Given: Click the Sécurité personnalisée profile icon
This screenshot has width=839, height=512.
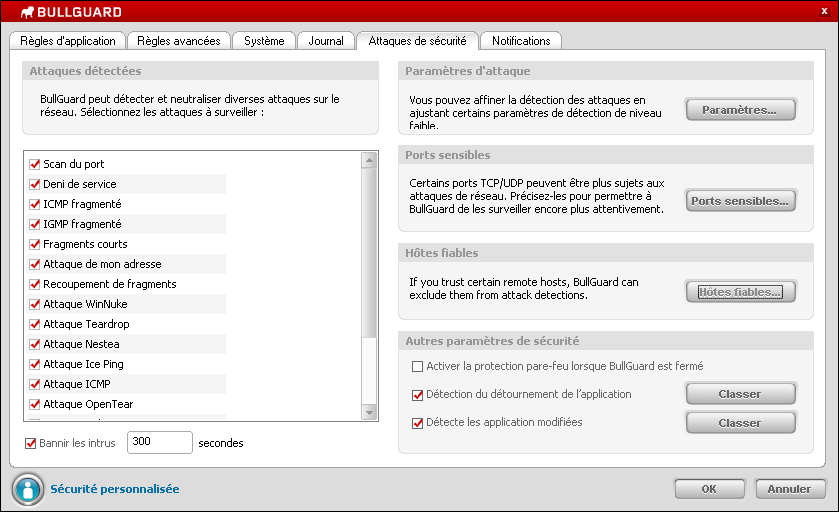Looking at the screenshot, I should point(28,489).
